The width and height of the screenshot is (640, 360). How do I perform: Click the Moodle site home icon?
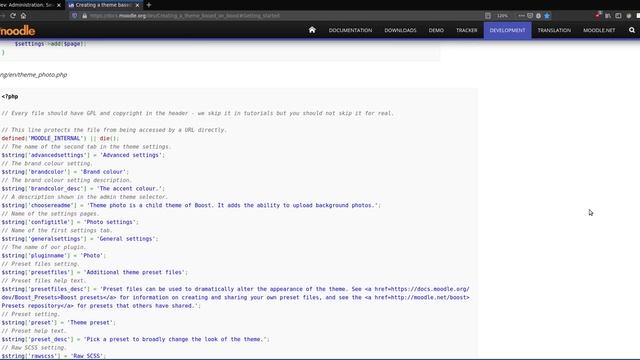[x=312, y=30]
